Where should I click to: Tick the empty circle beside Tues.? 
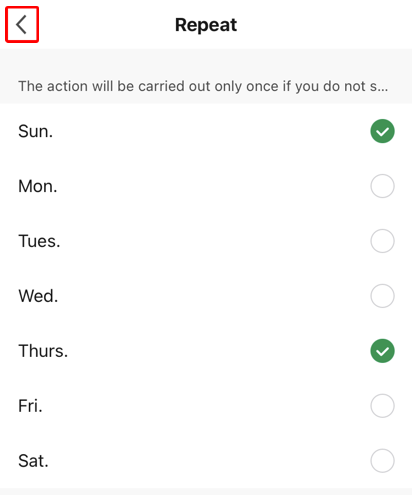point(382,241)
